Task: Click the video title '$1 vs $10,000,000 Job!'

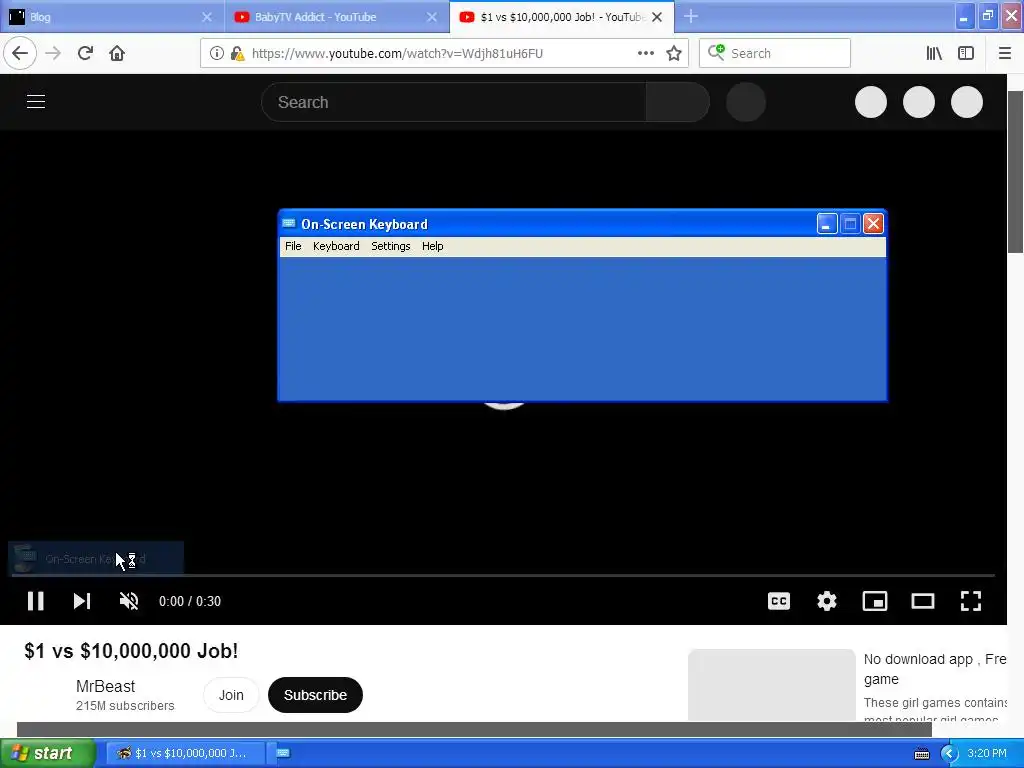Action: click(x=131, y=650)
